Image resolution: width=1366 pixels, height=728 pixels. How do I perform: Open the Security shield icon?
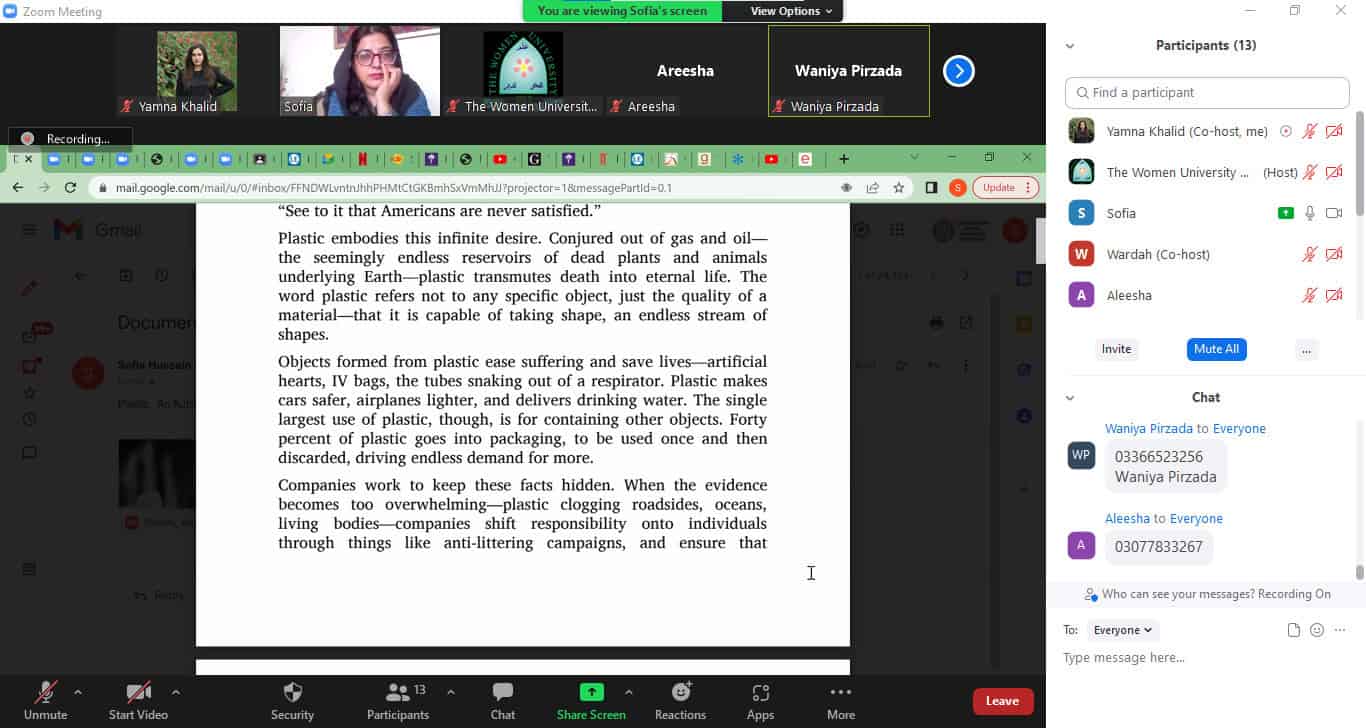(x=292, y=693)
